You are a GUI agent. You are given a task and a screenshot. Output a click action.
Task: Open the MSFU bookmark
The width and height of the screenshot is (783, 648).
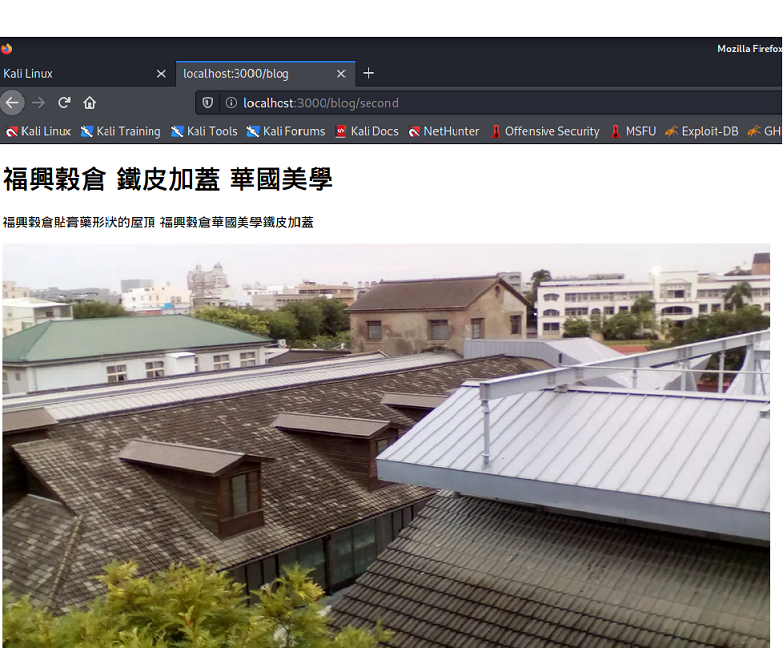[634, 131]
